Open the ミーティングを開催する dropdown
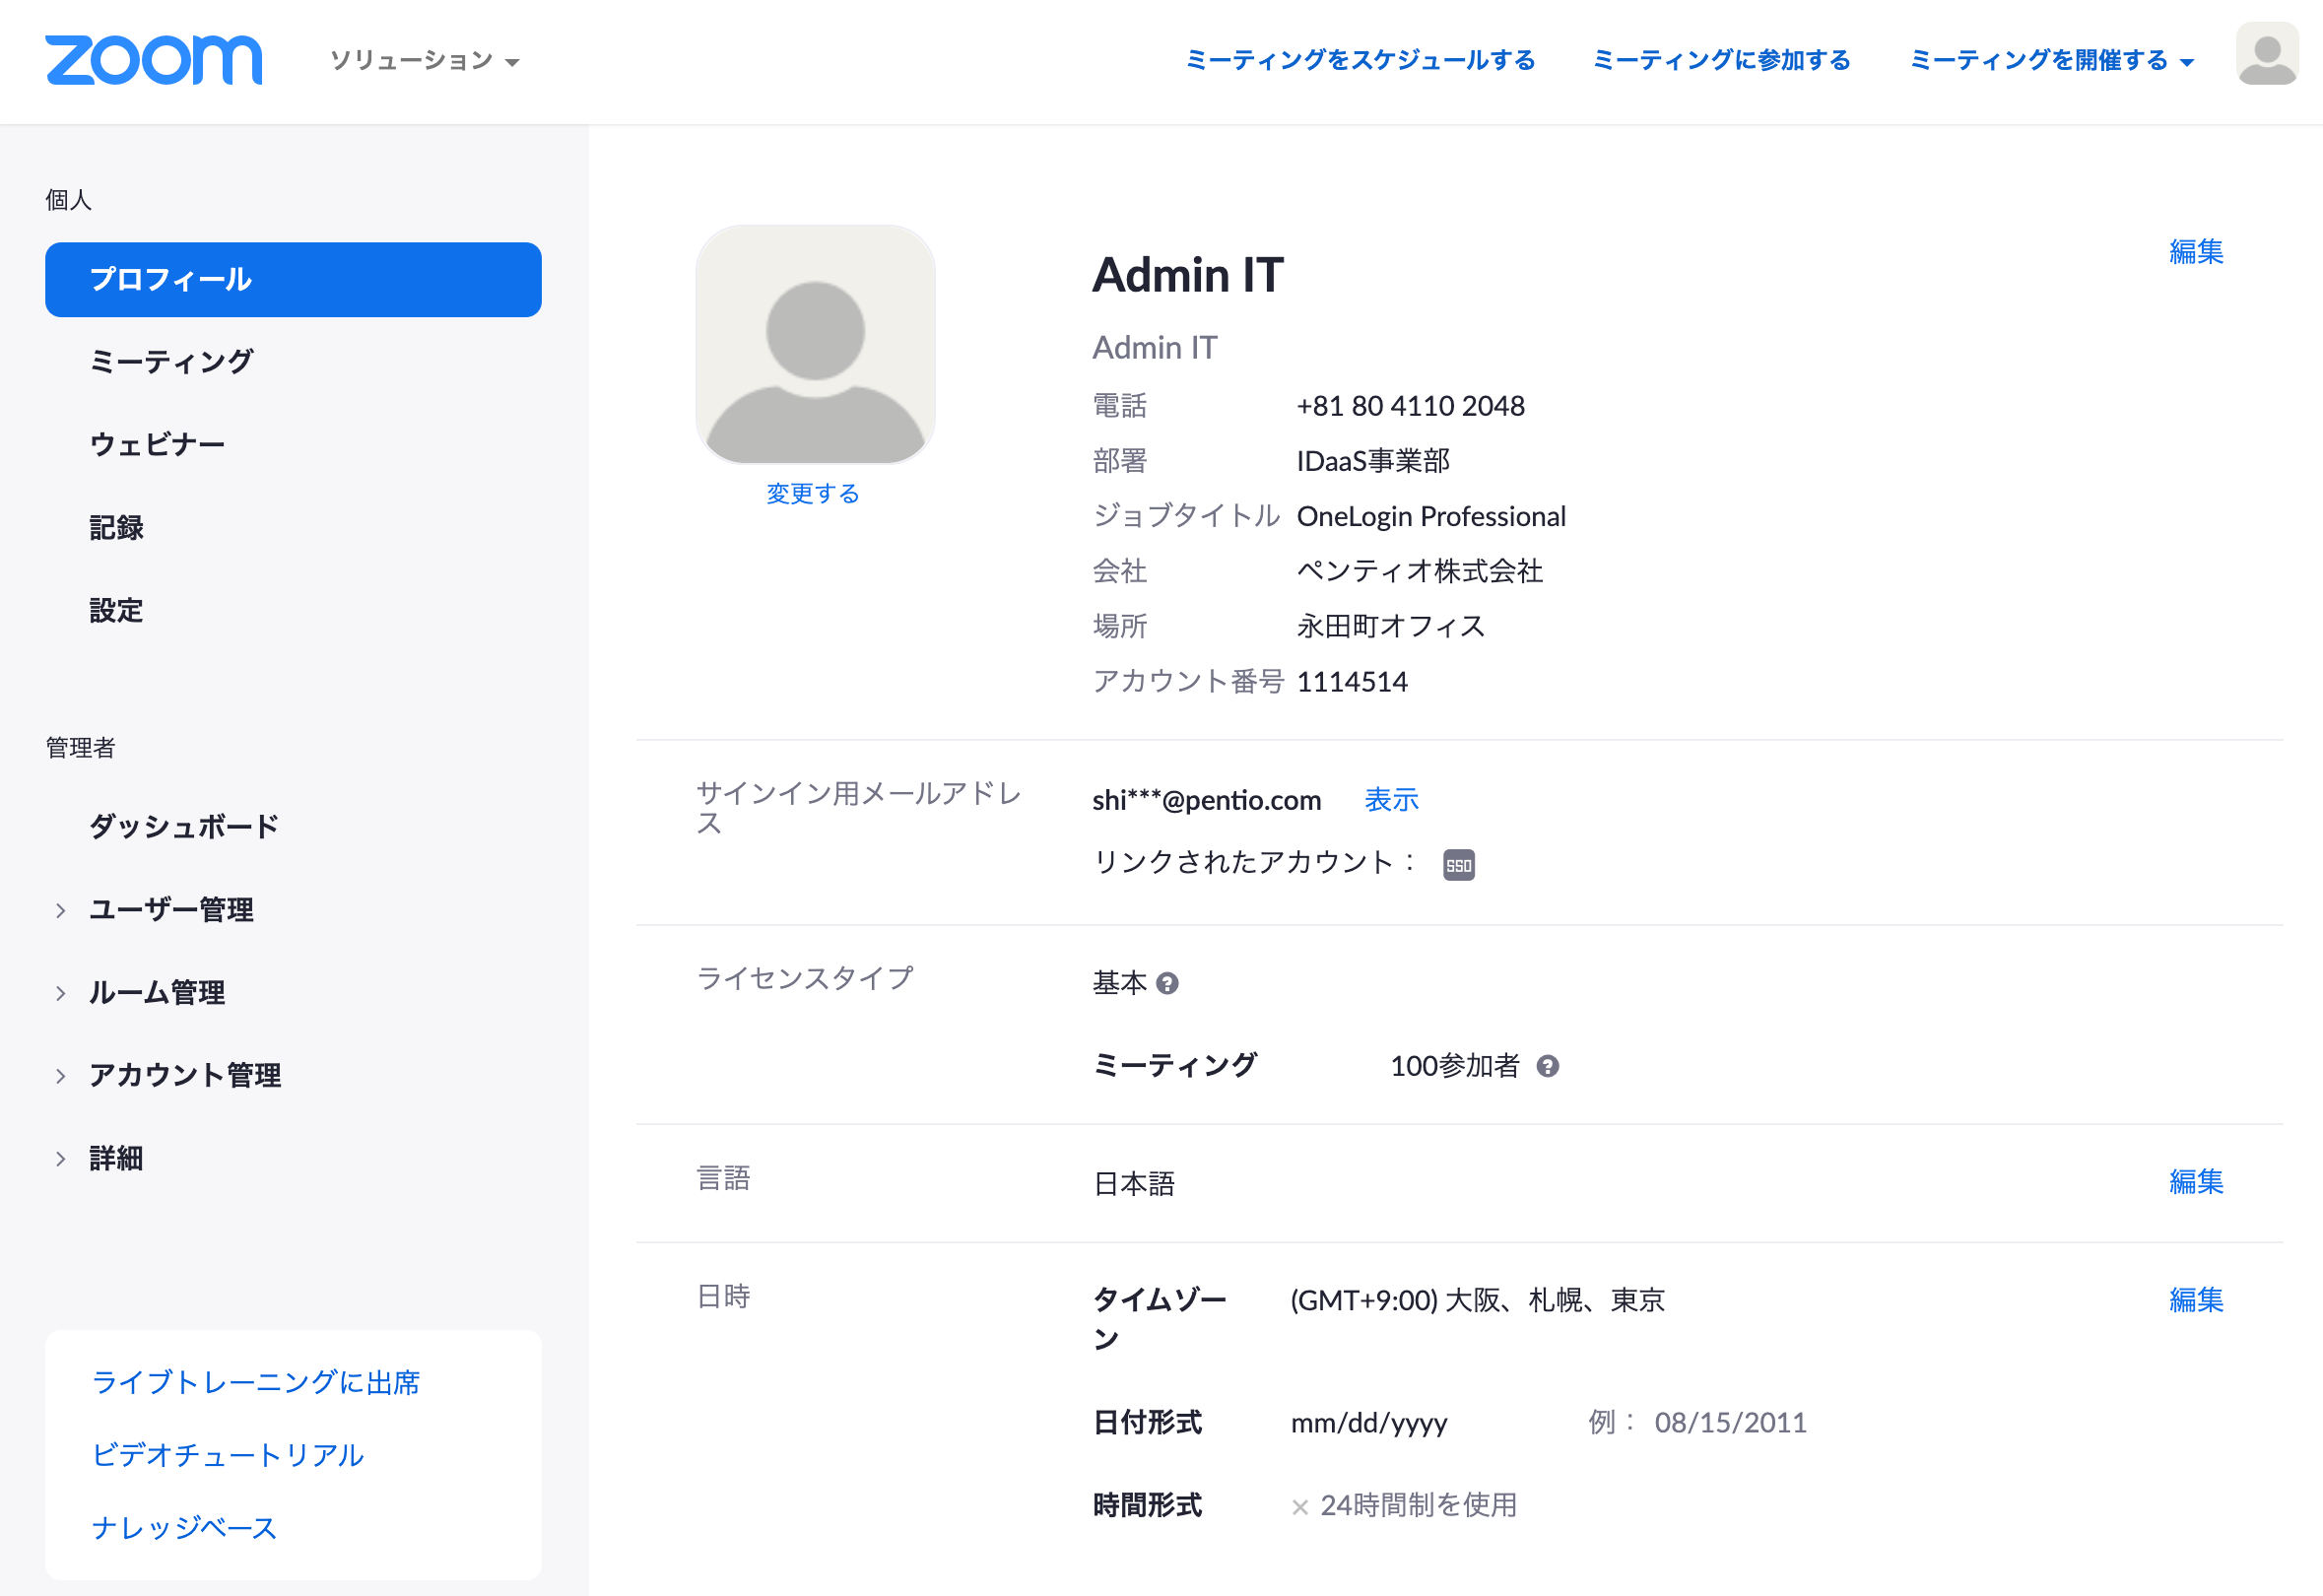The width and height of the screenshot is (2323, 1596). pos(2051,61)
